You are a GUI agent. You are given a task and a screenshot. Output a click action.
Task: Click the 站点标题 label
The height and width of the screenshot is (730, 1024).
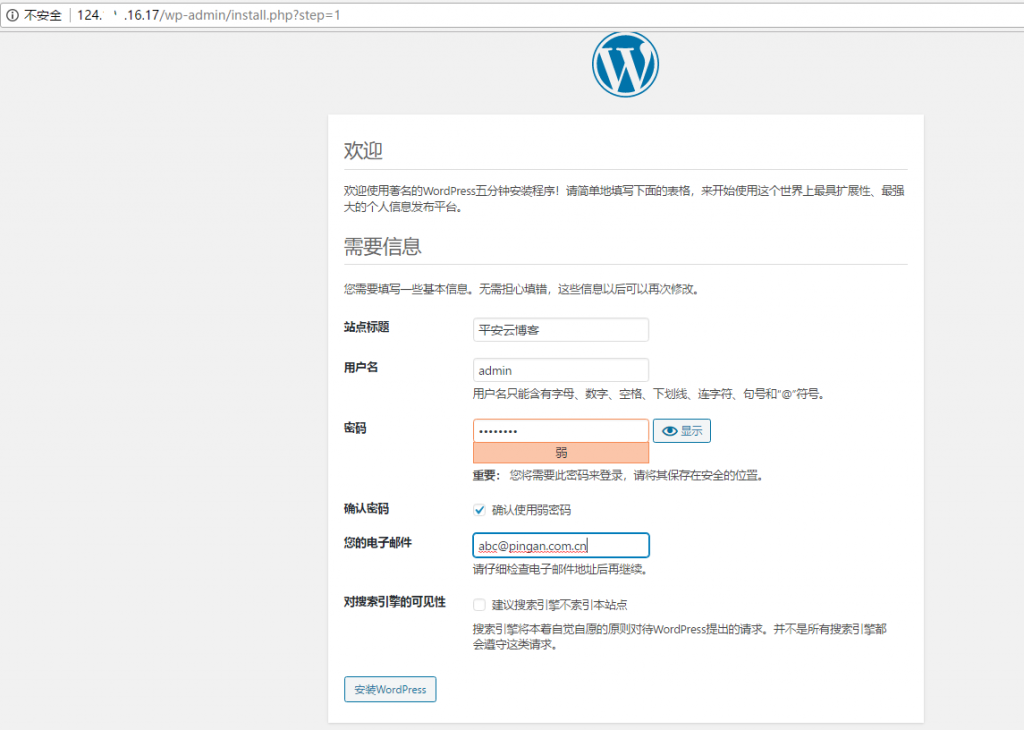click(366, 327)
